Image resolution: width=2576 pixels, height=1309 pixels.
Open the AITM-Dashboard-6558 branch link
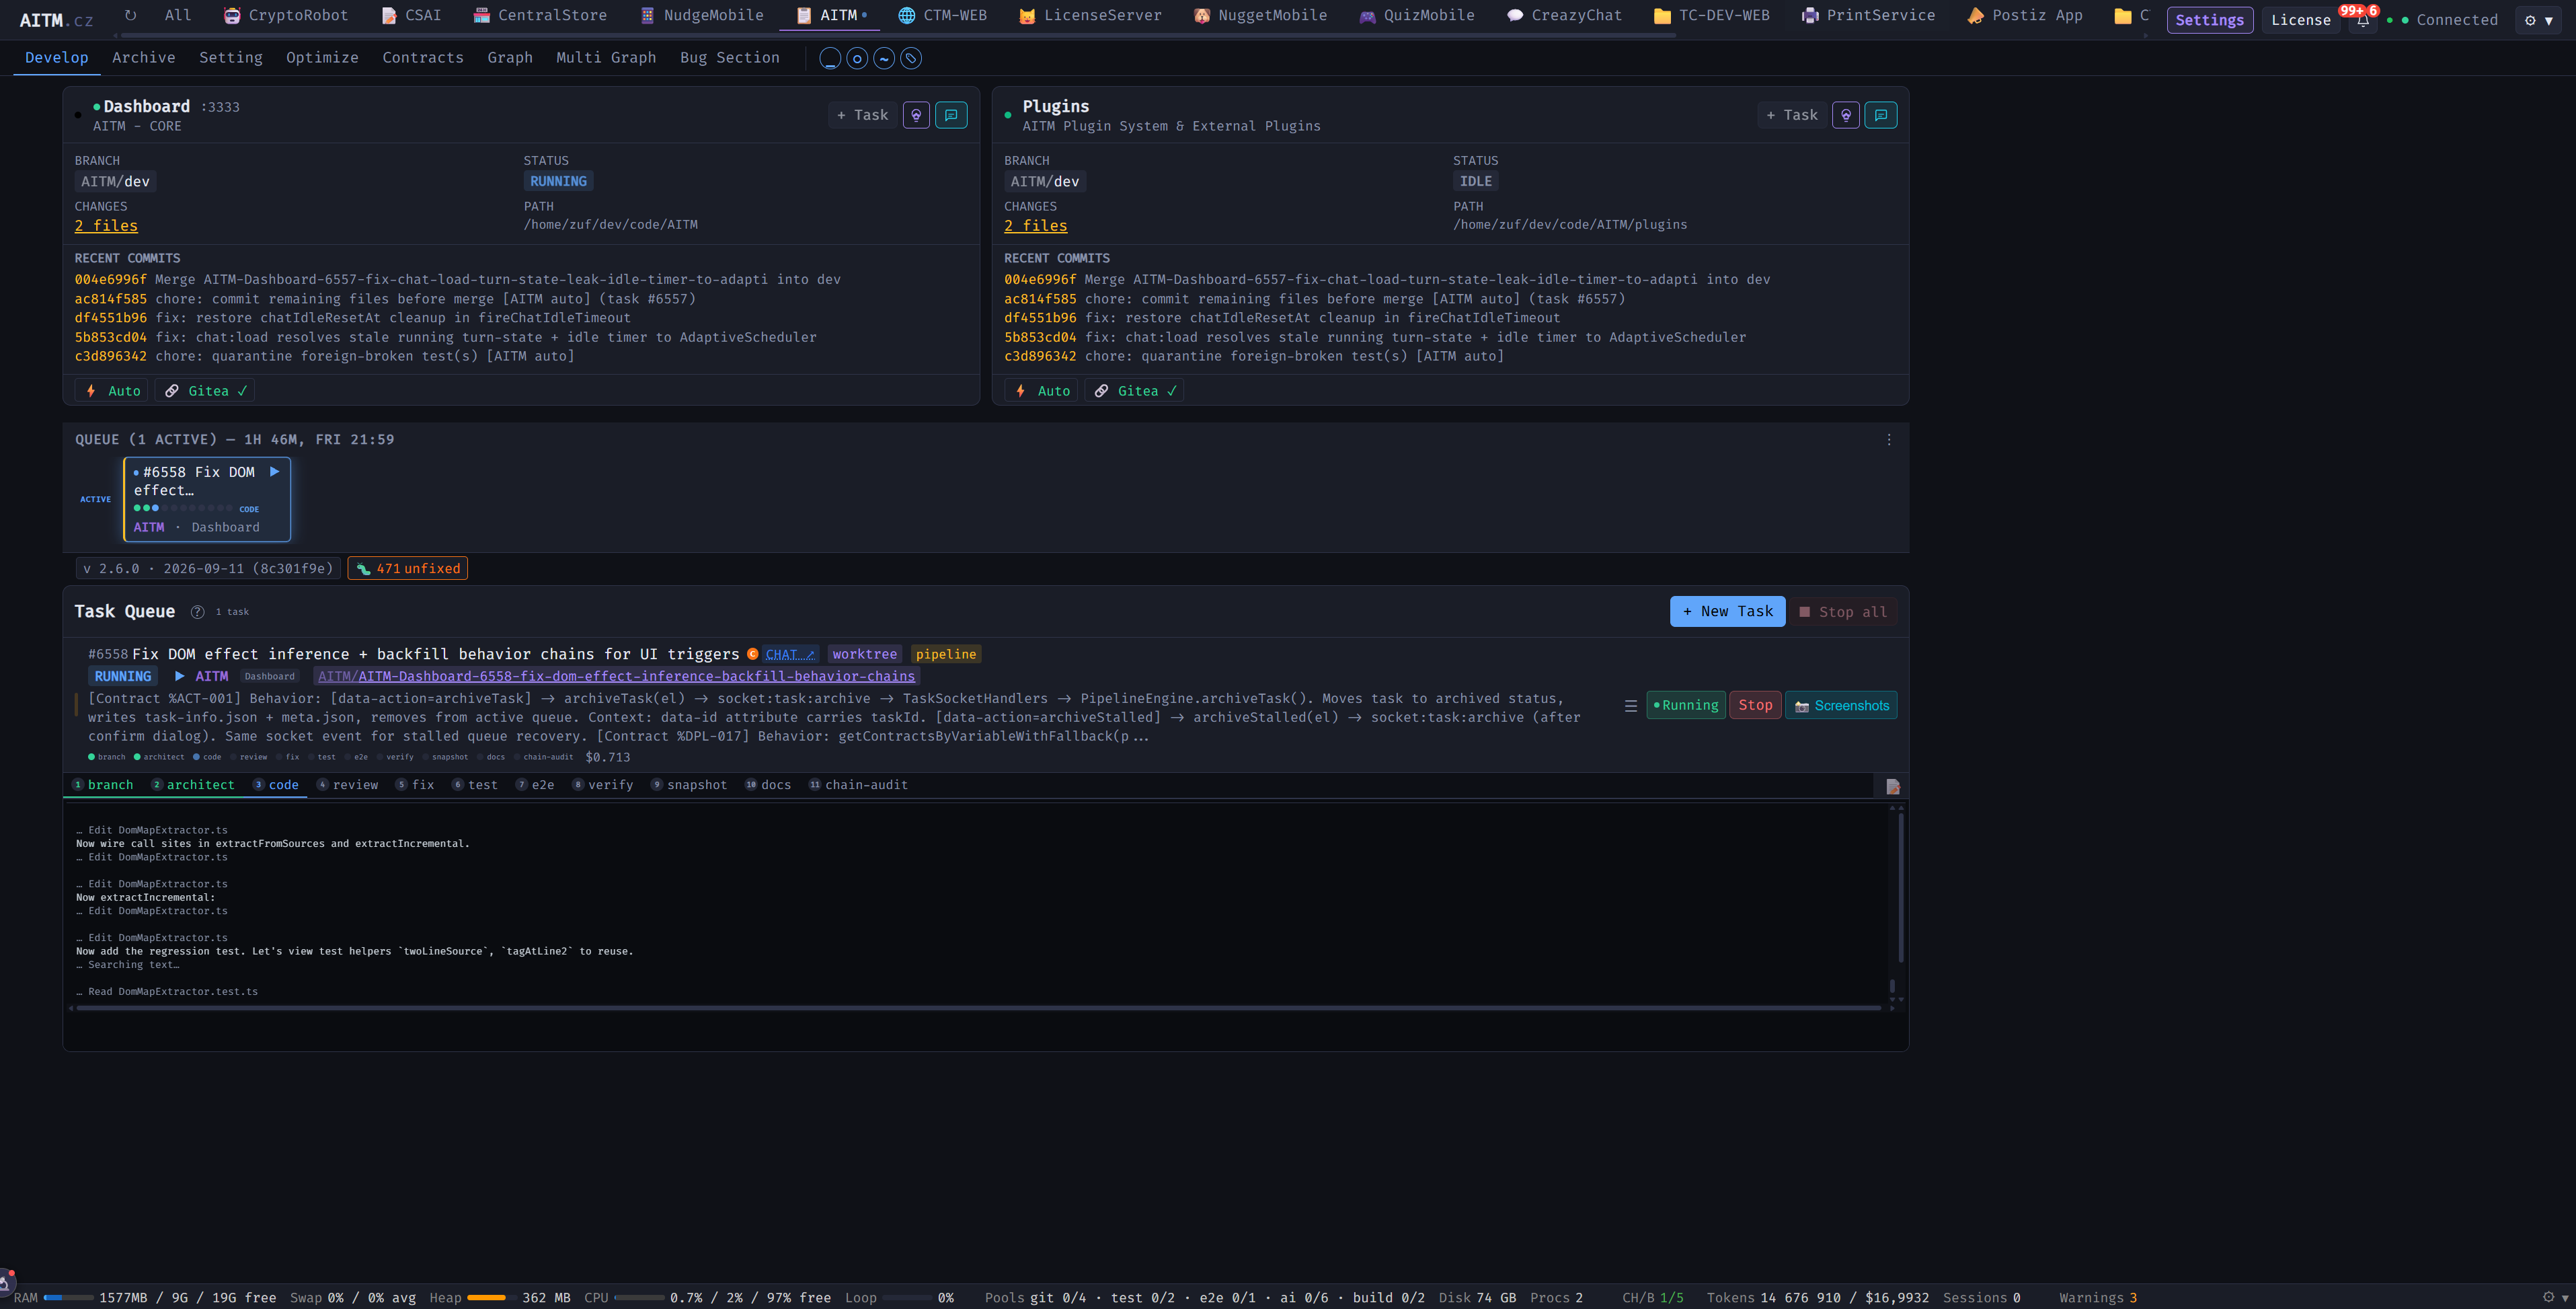(x=616, y=677)
